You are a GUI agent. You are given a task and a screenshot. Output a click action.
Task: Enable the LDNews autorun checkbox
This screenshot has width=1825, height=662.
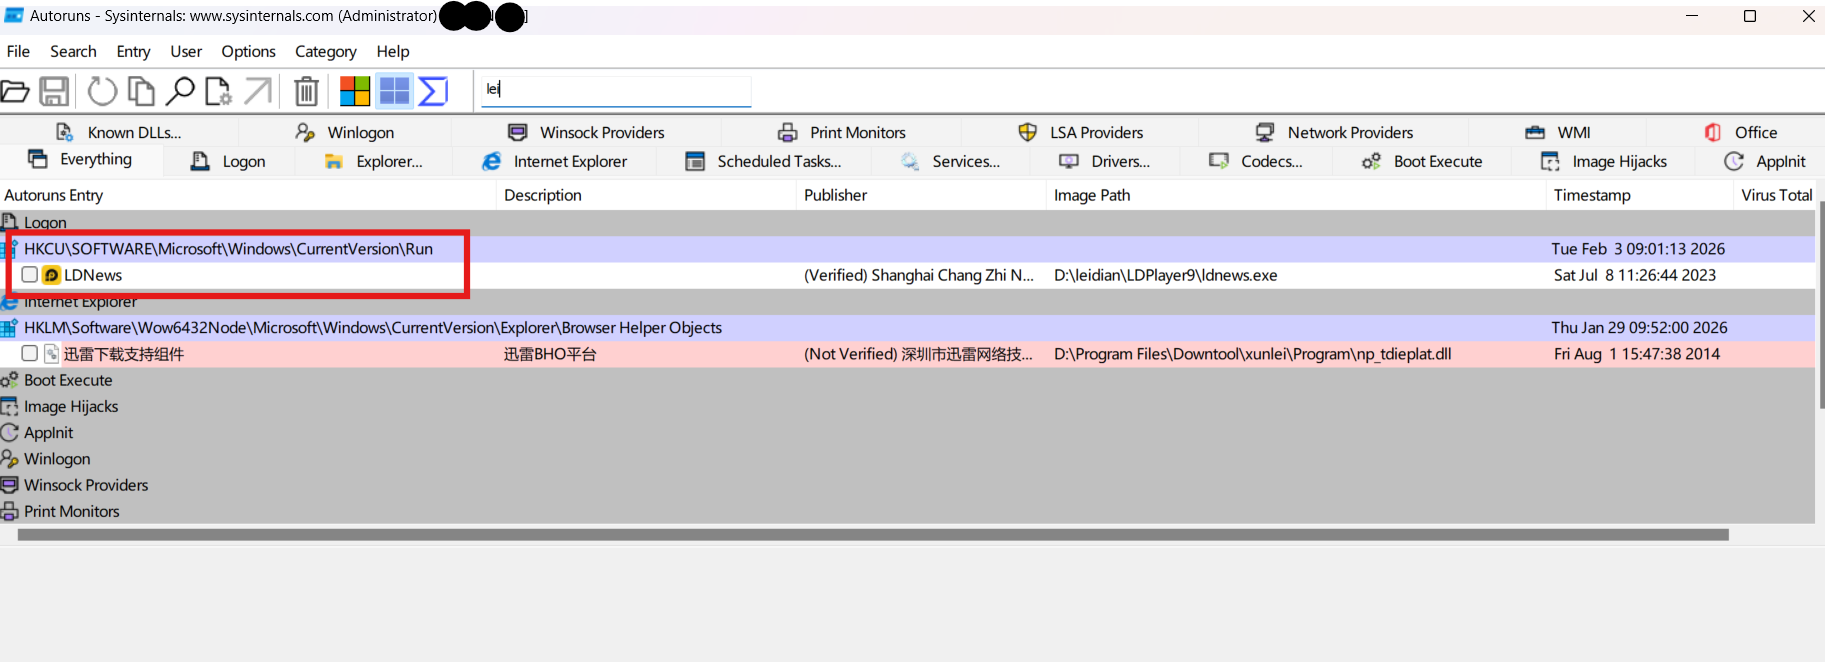30,275
